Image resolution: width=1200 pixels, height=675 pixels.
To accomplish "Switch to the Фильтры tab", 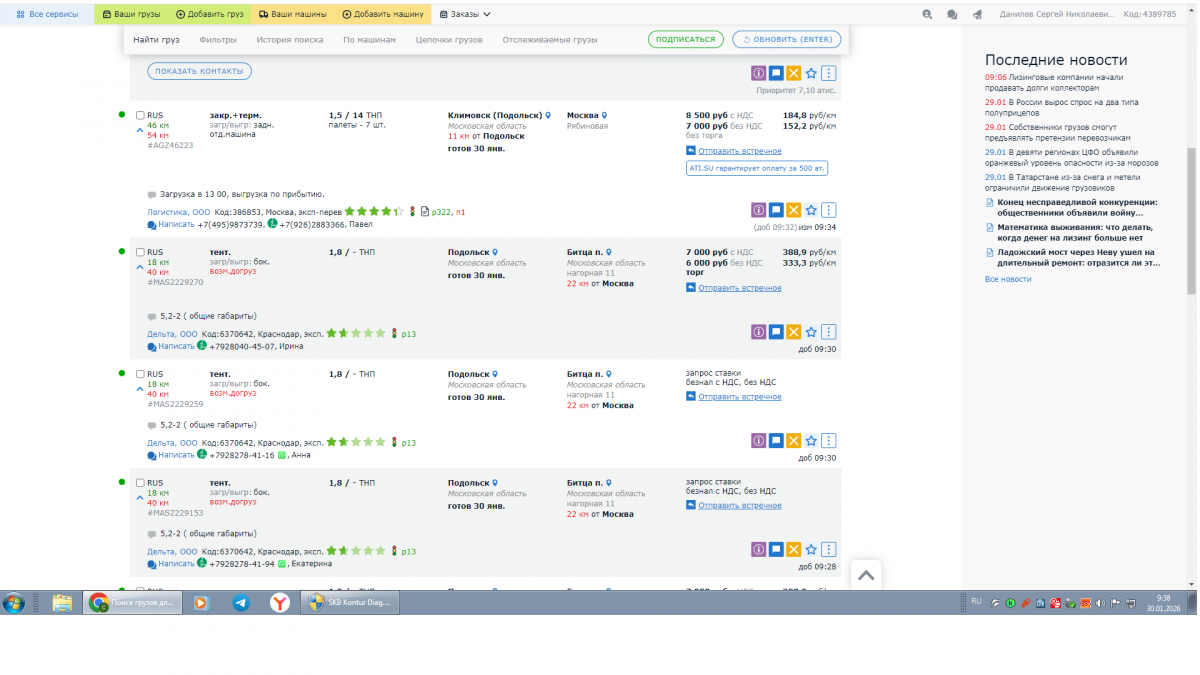I will coord(218,40).
